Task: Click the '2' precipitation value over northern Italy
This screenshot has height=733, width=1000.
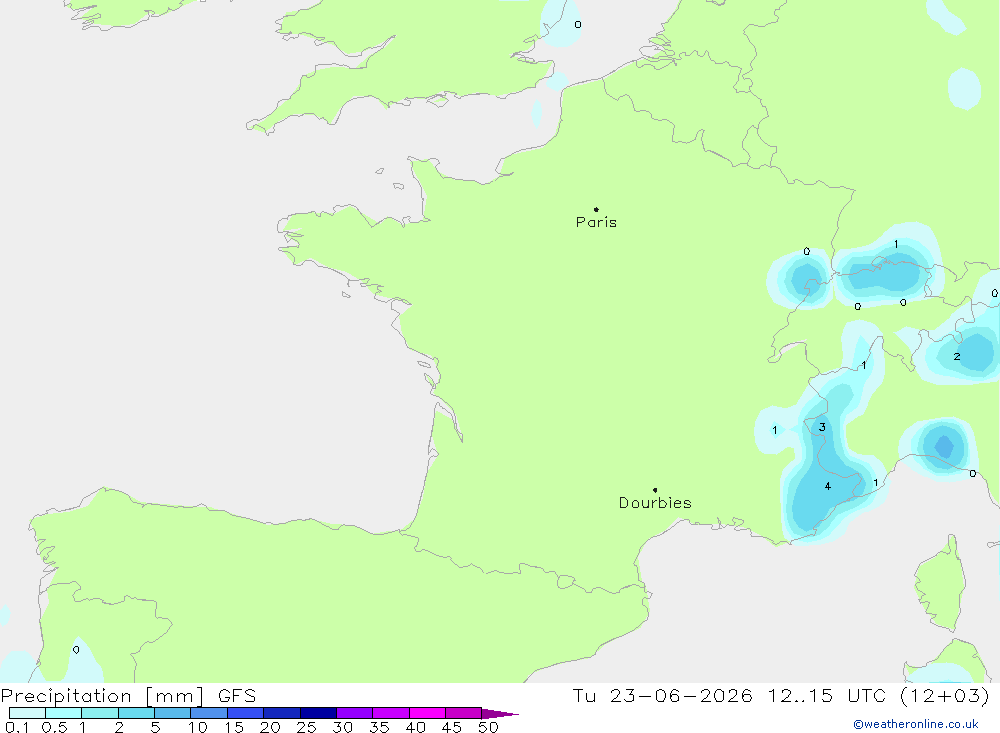Action: point(956,357)
